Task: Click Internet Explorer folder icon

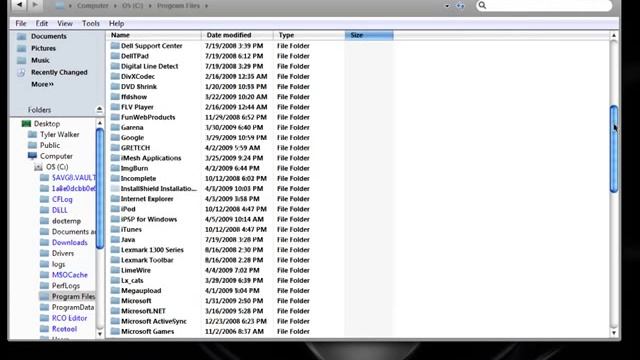Action: (115, 199)
